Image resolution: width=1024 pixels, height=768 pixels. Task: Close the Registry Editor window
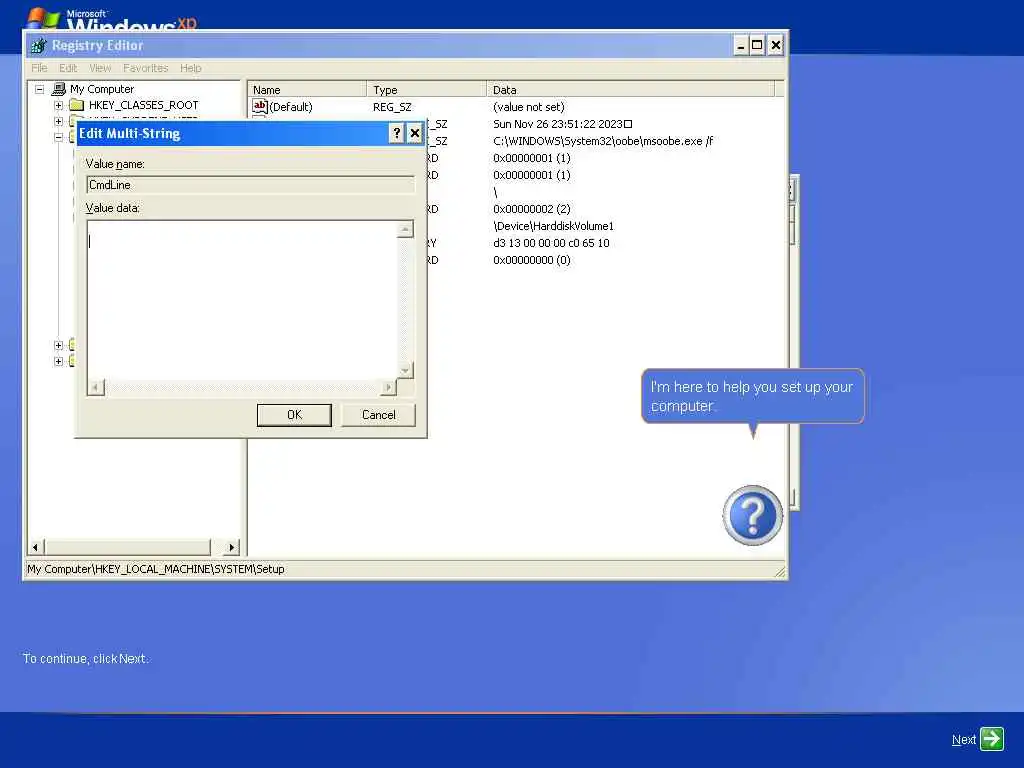[775, 45]
